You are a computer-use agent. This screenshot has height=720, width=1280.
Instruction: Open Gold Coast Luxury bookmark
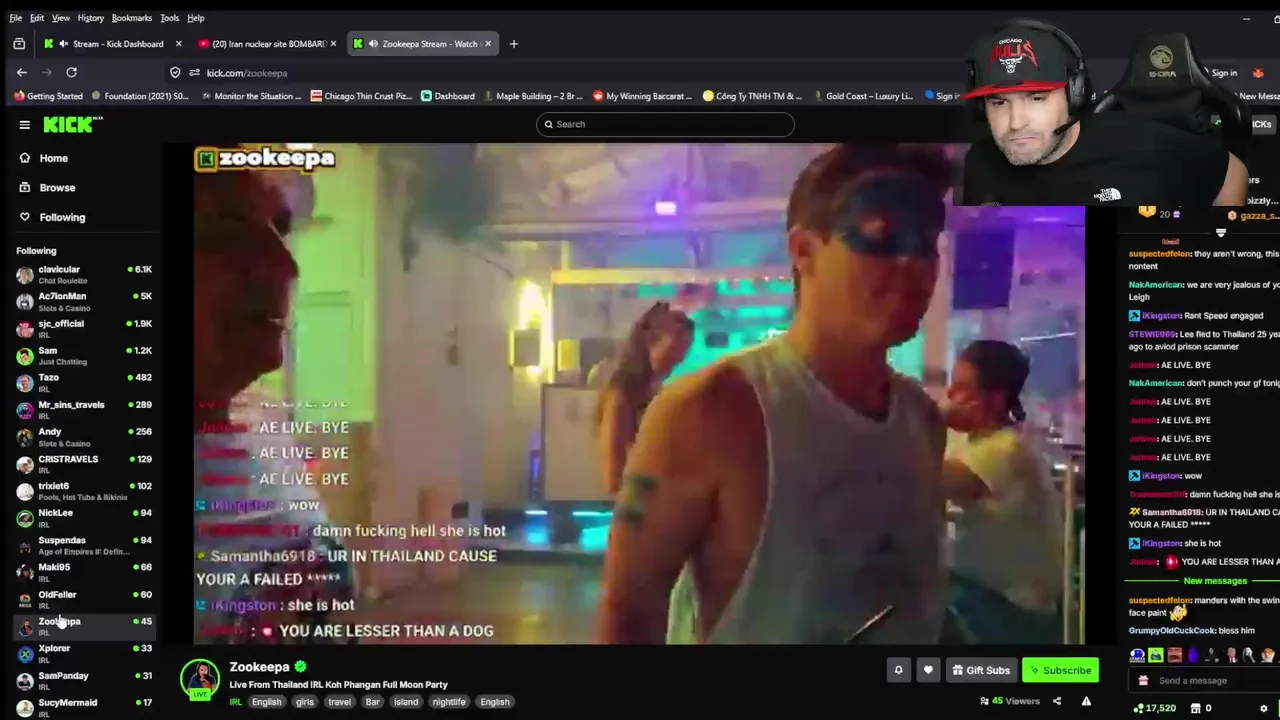tap(862, 96)
